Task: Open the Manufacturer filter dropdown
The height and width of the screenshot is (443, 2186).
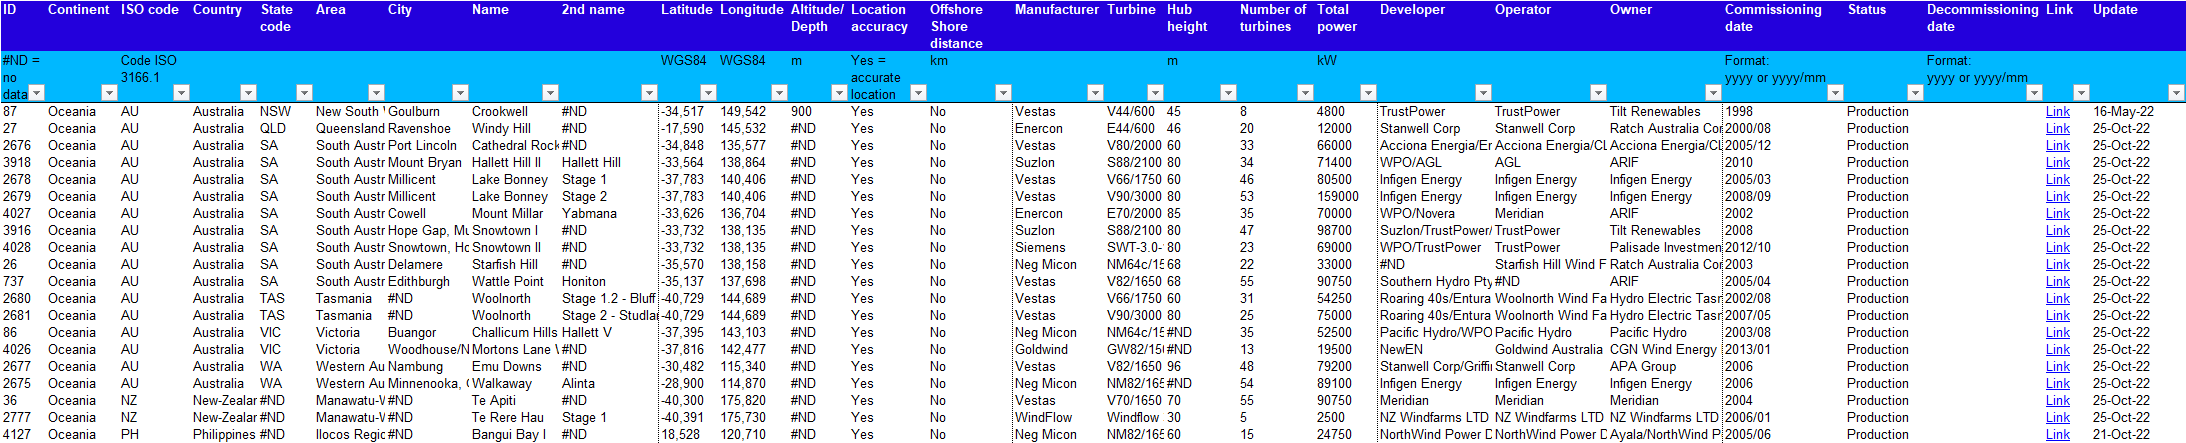Action: pos(1095,93)
